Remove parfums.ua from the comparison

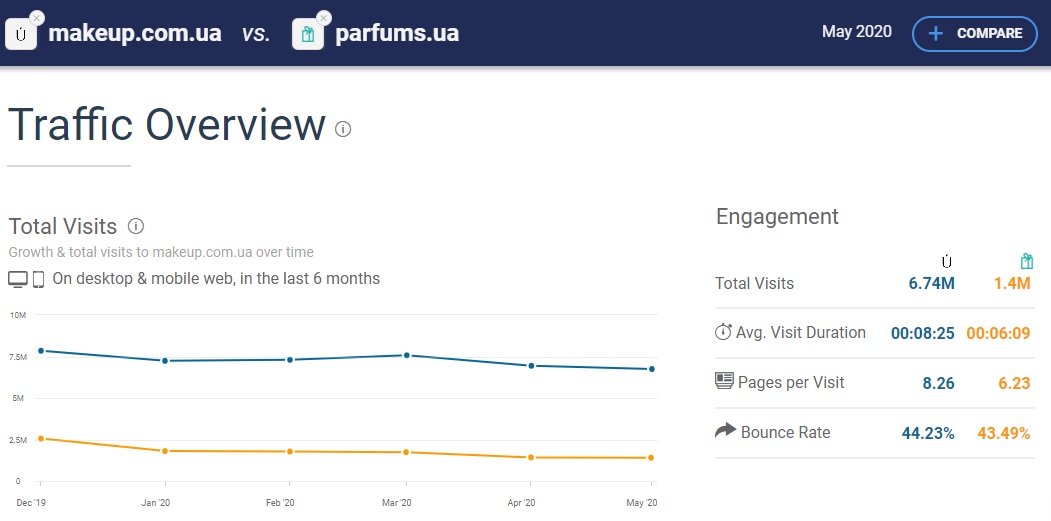click(x=323, y=18)
